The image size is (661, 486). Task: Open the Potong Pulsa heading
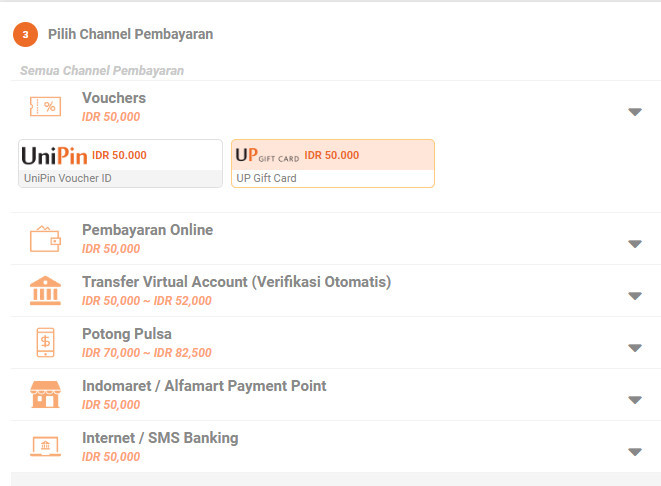[126, 334]
